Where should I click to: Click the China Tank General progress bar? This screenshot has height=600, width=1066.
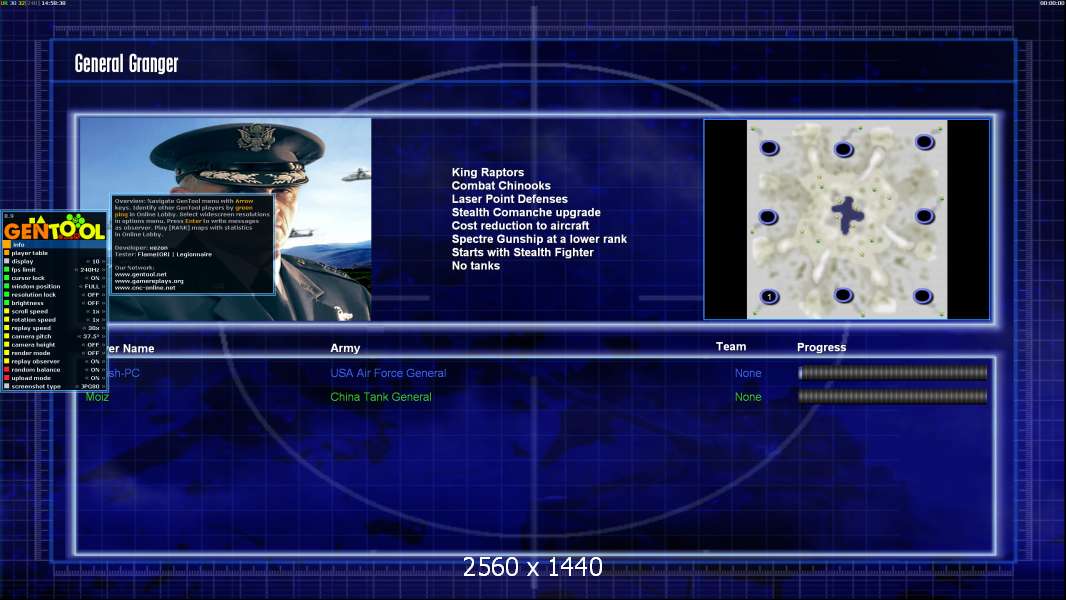click(x=893, y=397)
